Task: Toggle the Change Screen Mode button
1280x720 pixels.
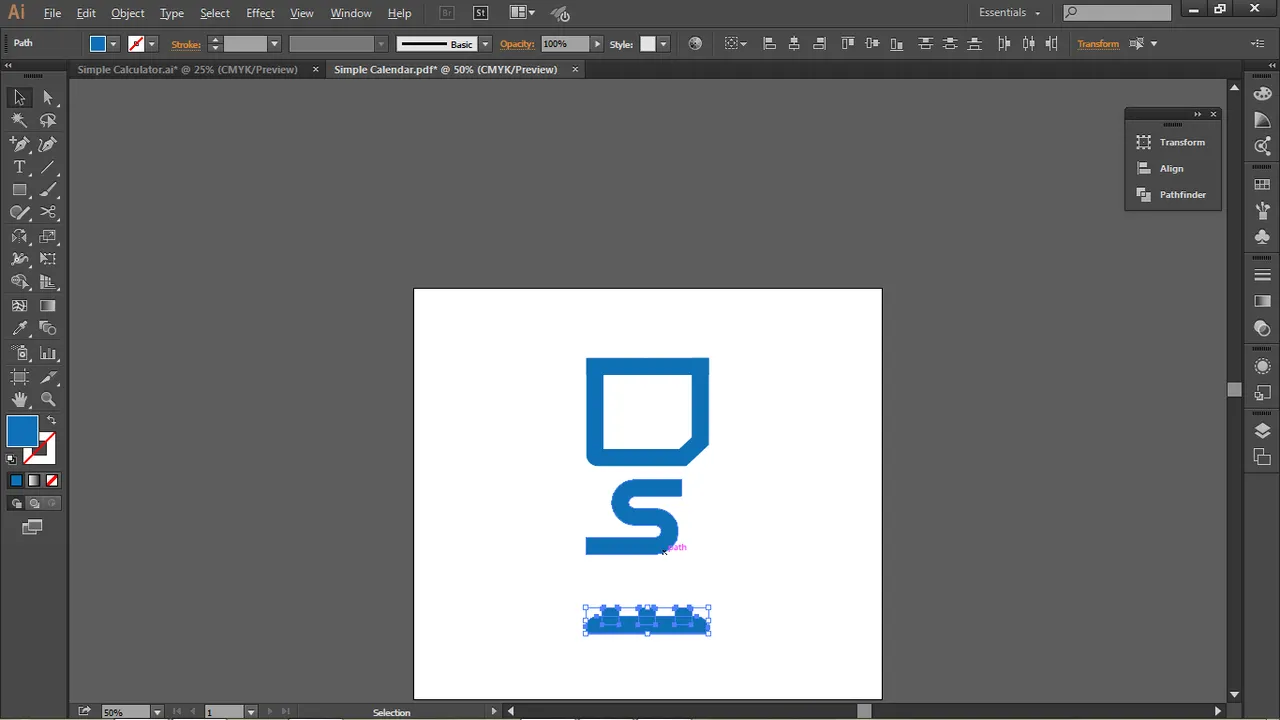Action: coord(32,527)
